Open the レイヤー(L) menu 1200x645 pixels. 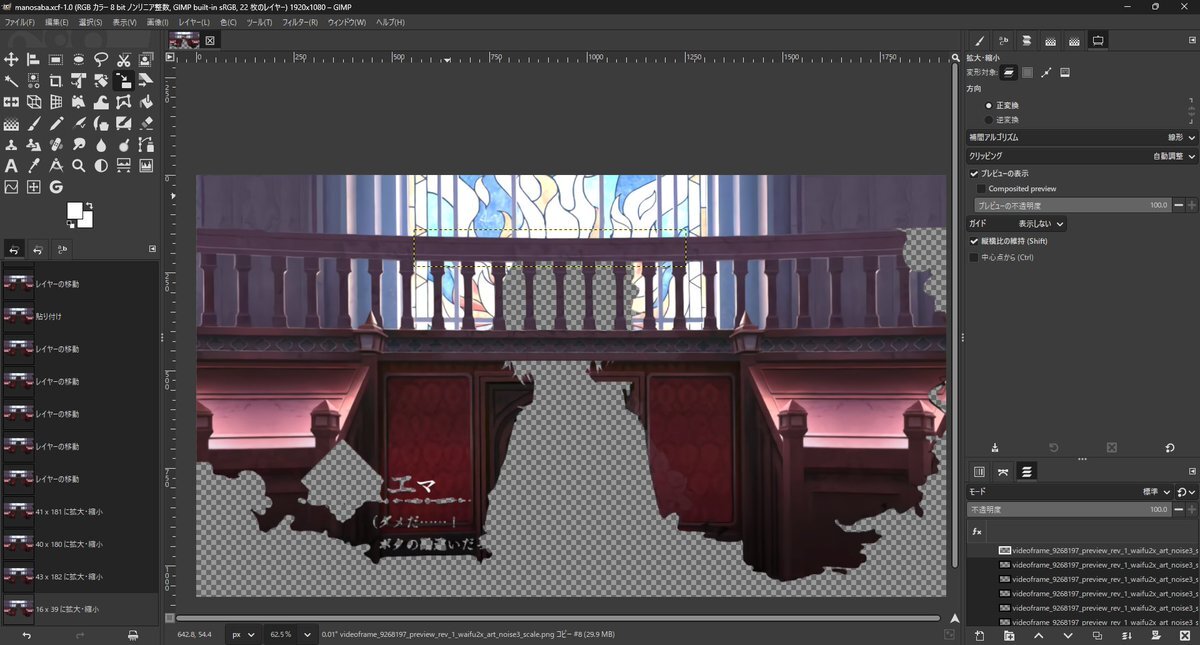click(194, 22)
